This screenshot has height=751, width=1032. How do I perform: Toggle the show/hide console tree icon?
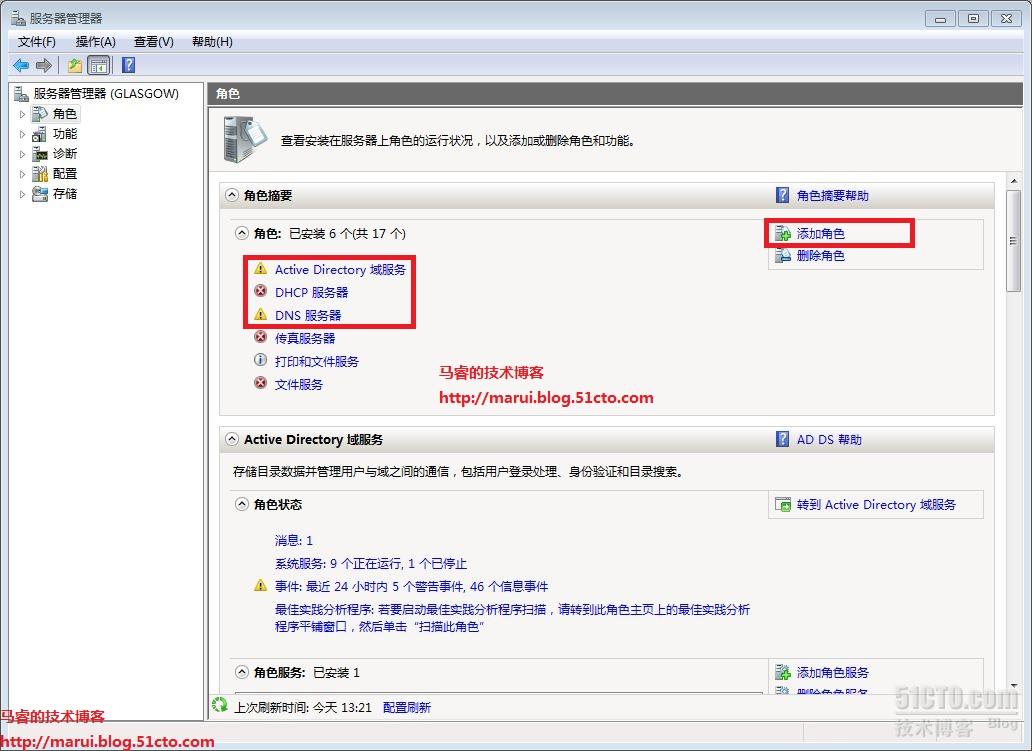pyautogui.click(x=99, y=65)
